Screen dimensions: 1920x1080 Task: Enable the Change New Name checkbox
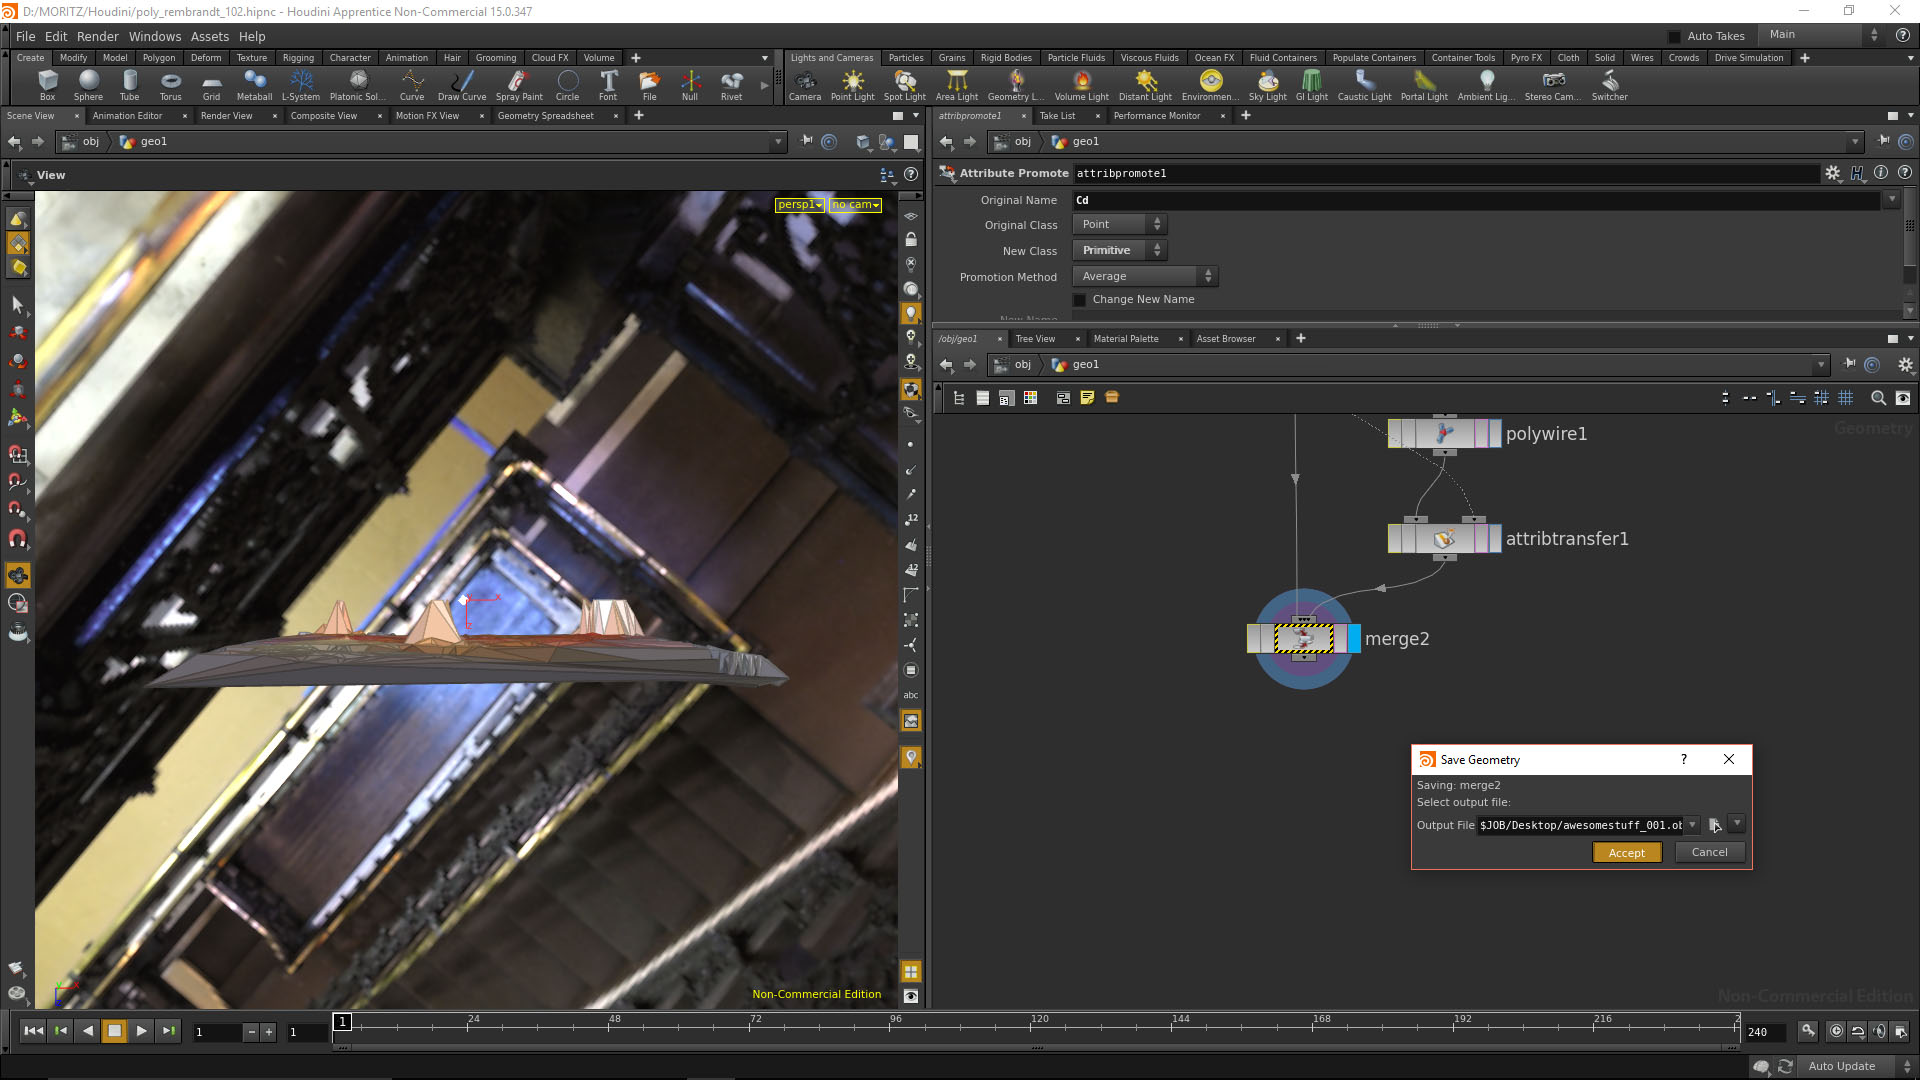point(1080,300)
